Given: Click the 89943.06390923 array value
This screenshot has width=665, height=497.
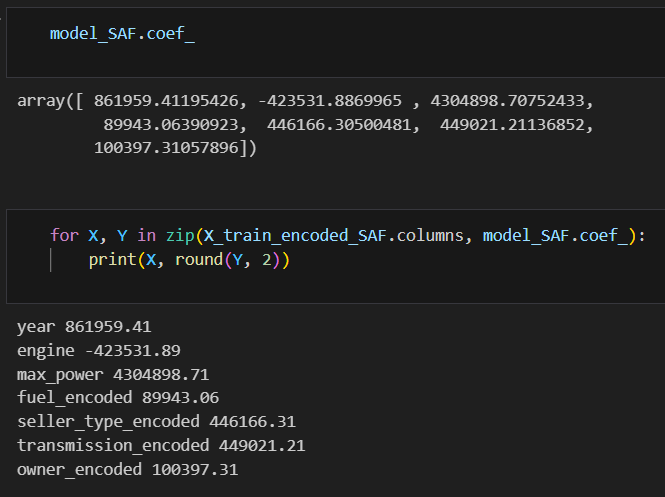Looking at the screenshot, I should pyautogui.click(x=171, y=125).
